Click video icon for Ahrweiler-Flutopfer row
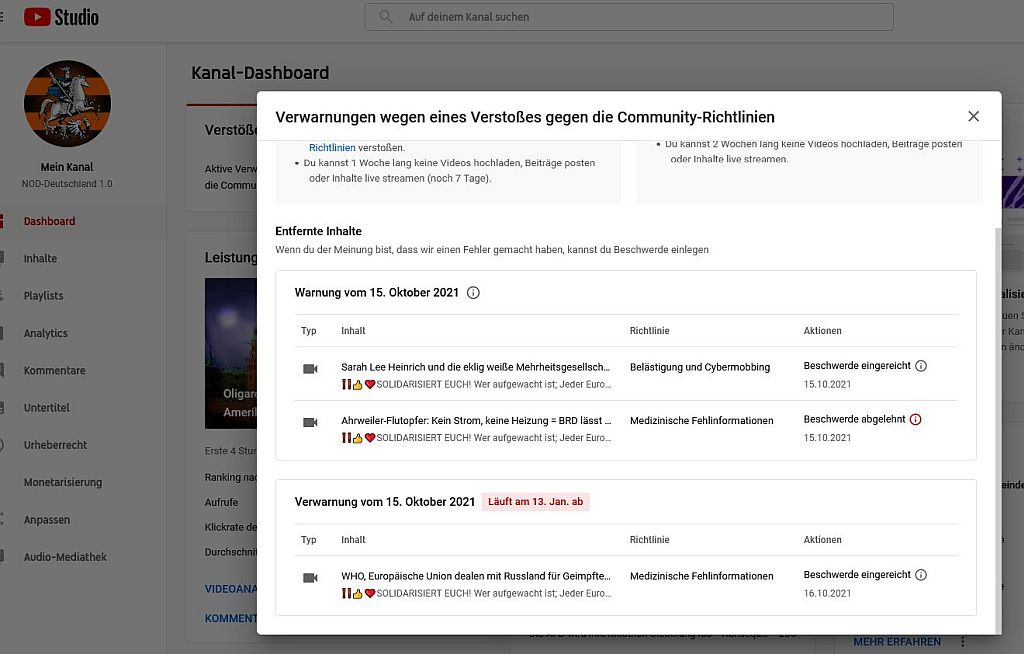This screenshot has height=654, width=1024. [x=310, y=422]
